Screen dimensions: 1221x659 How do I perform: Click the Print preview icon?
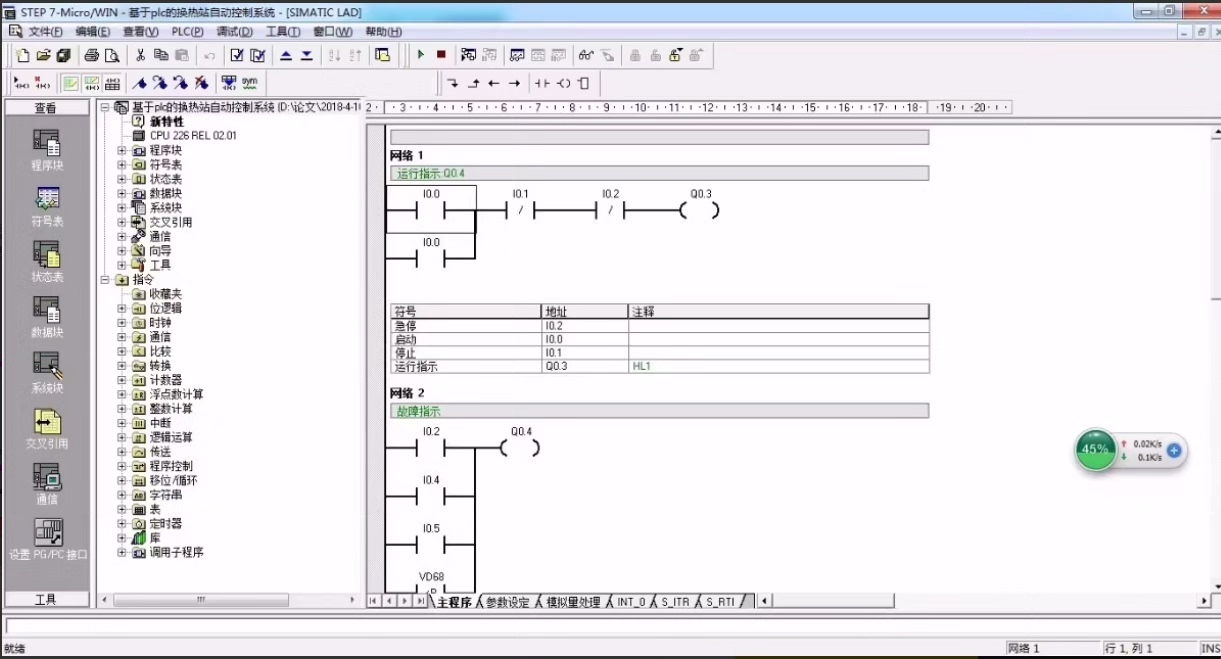112,55
